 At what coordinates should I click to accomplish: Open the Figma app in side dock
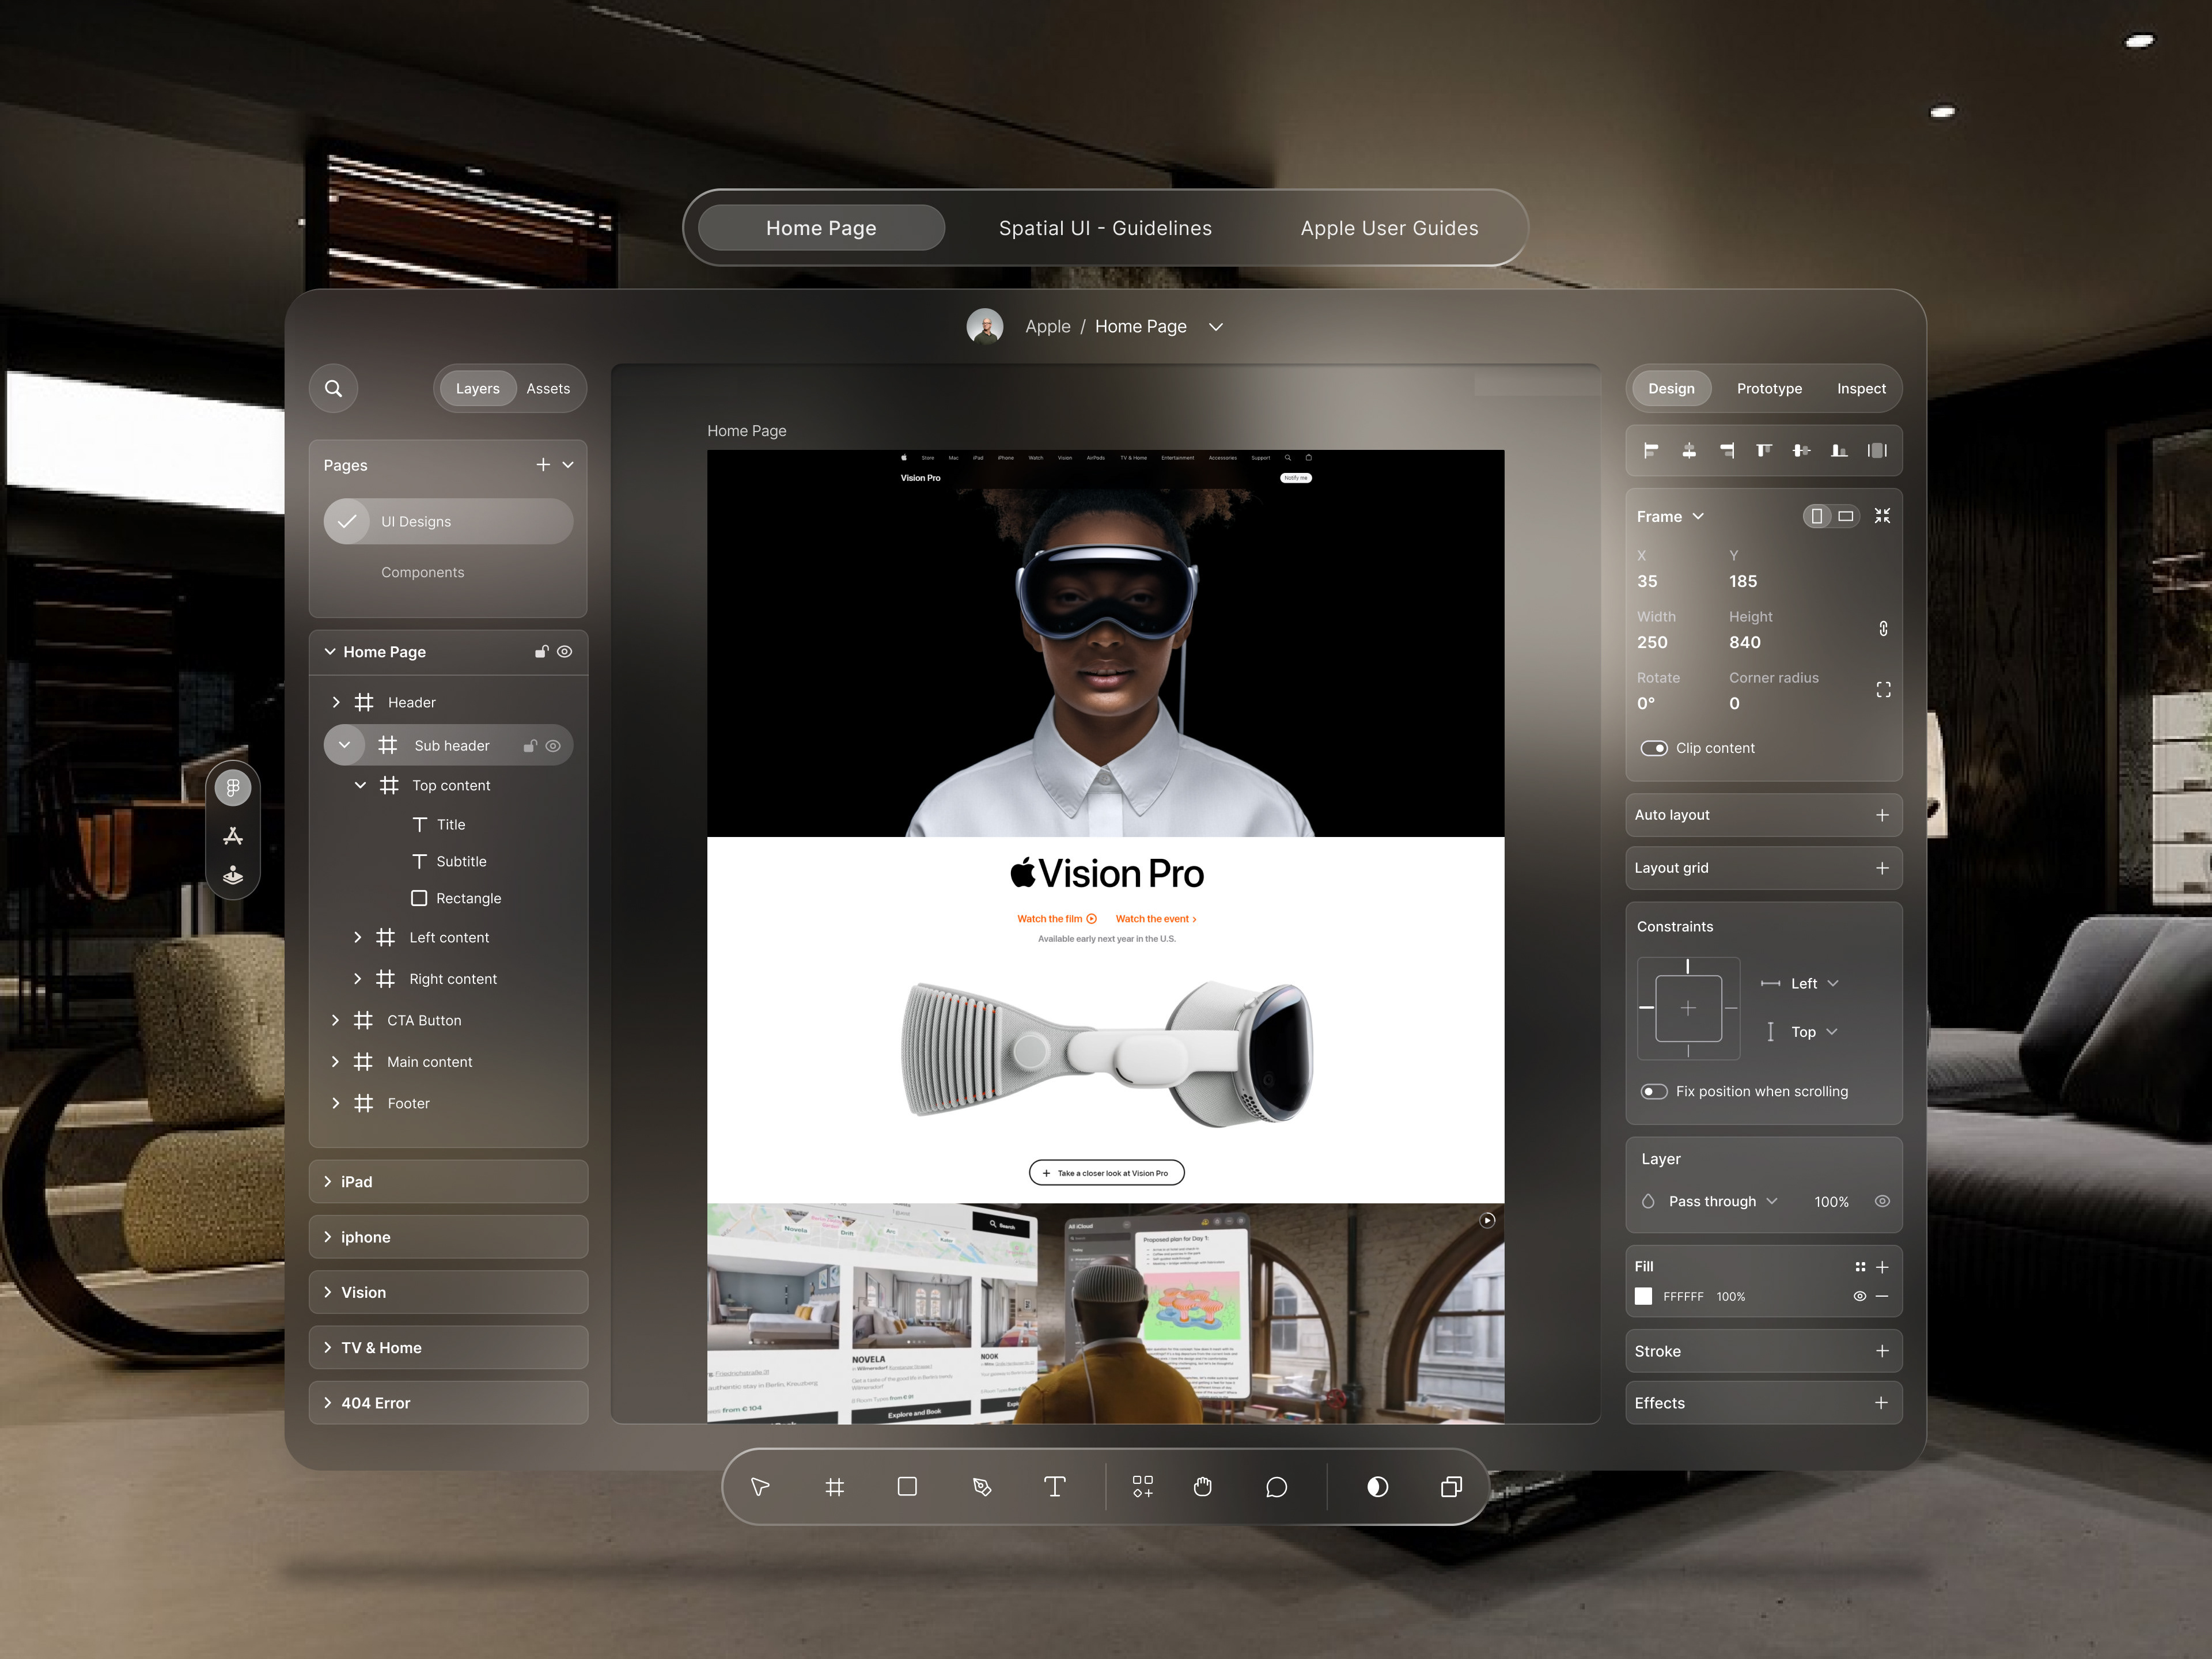(x=233, y=788)
